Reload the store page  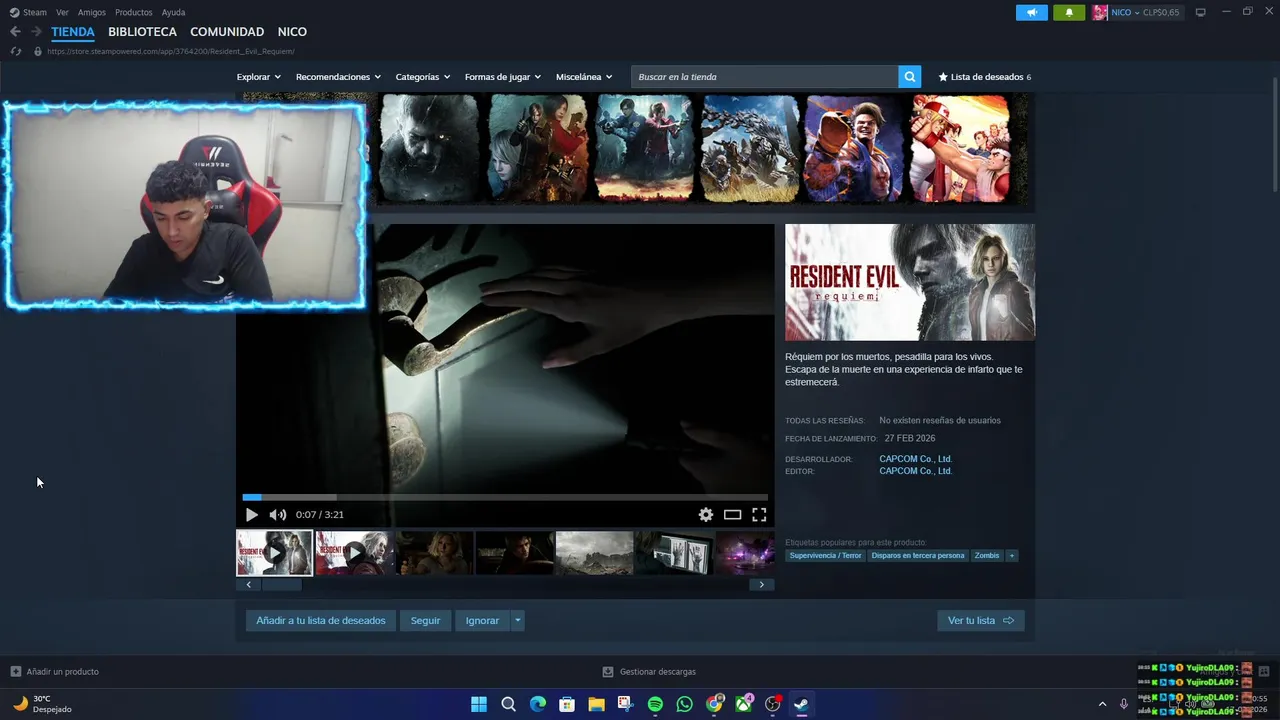(x=15, y=51)
